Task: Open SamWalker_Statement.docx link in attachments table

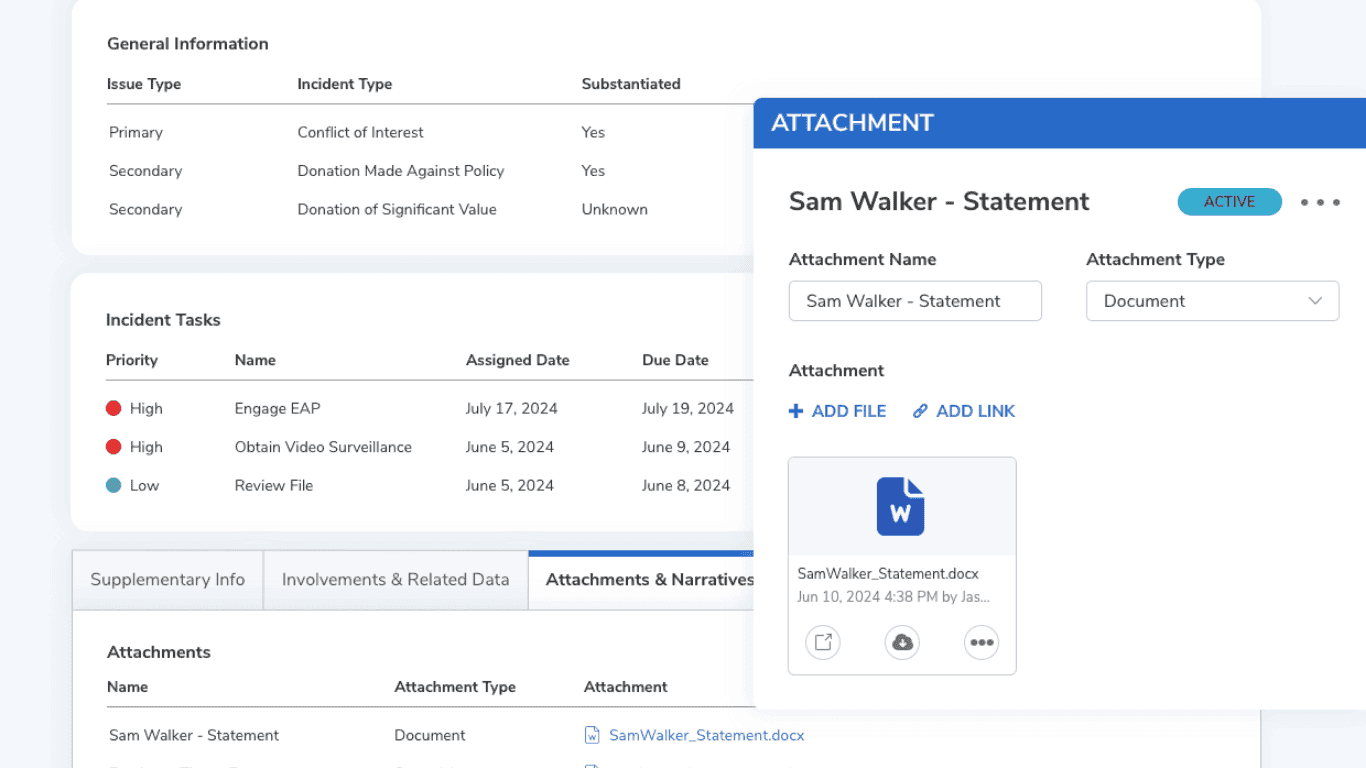Action: 706,735
